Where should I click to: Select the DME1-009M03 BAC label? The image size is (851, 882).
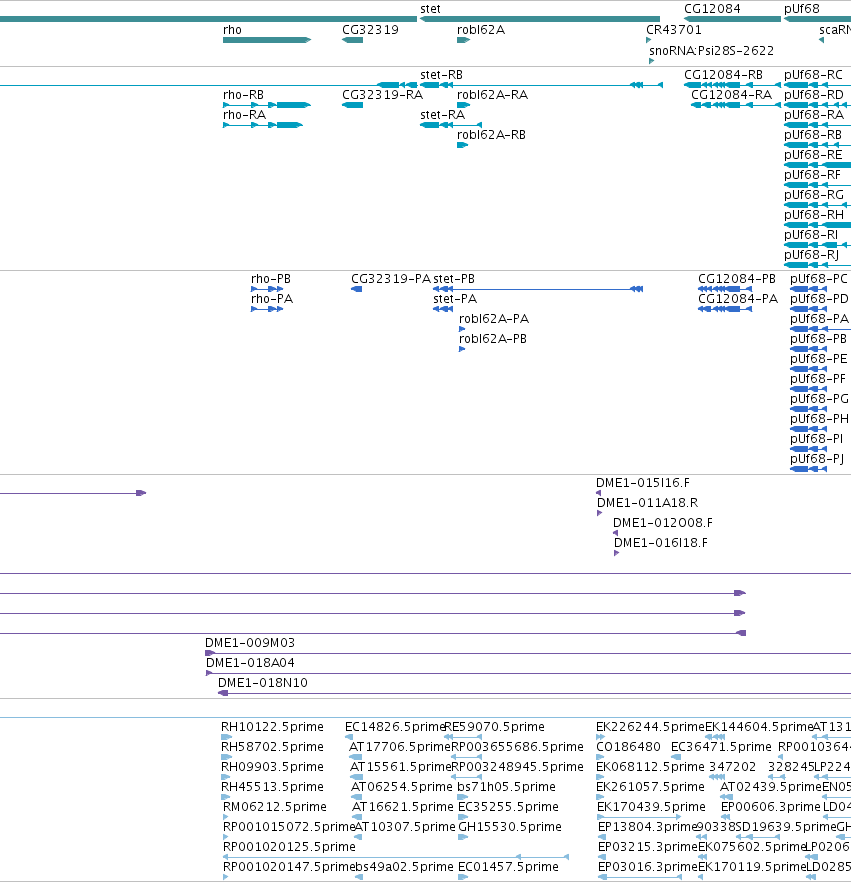tap(250, 643)
